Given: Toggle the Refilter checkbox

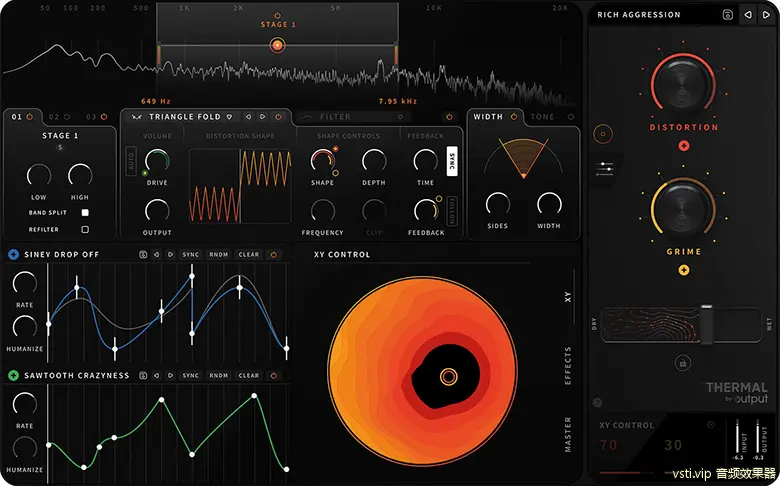Looking at the screenshot, I should point(85,229).
